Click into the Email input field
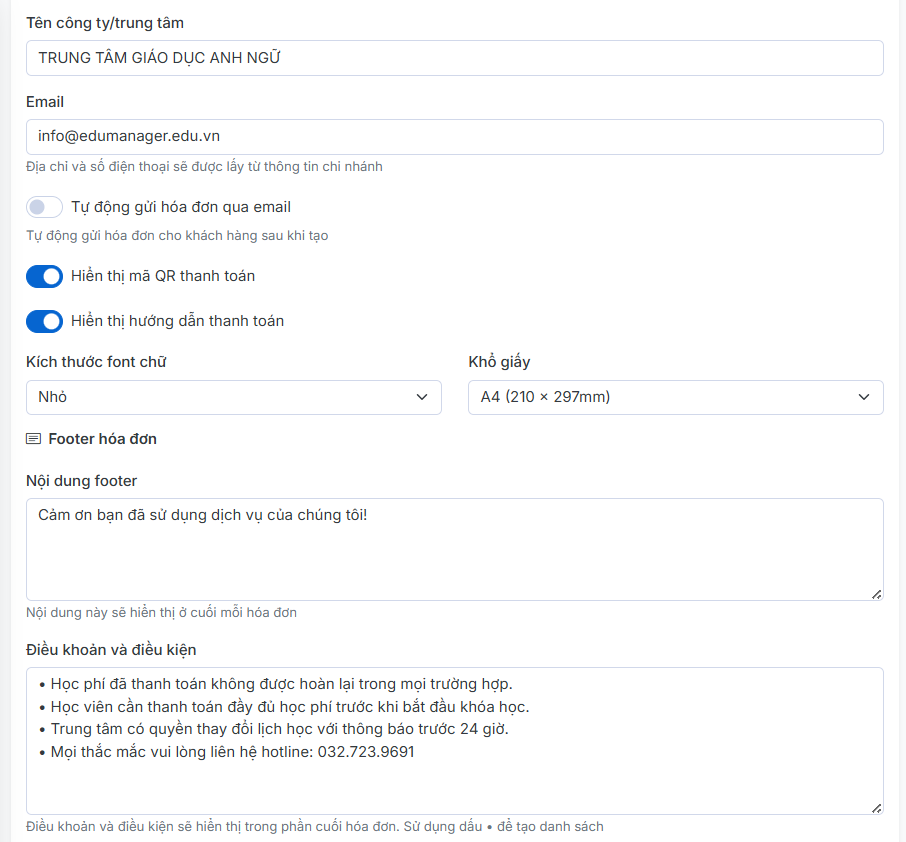 [454, 137]
